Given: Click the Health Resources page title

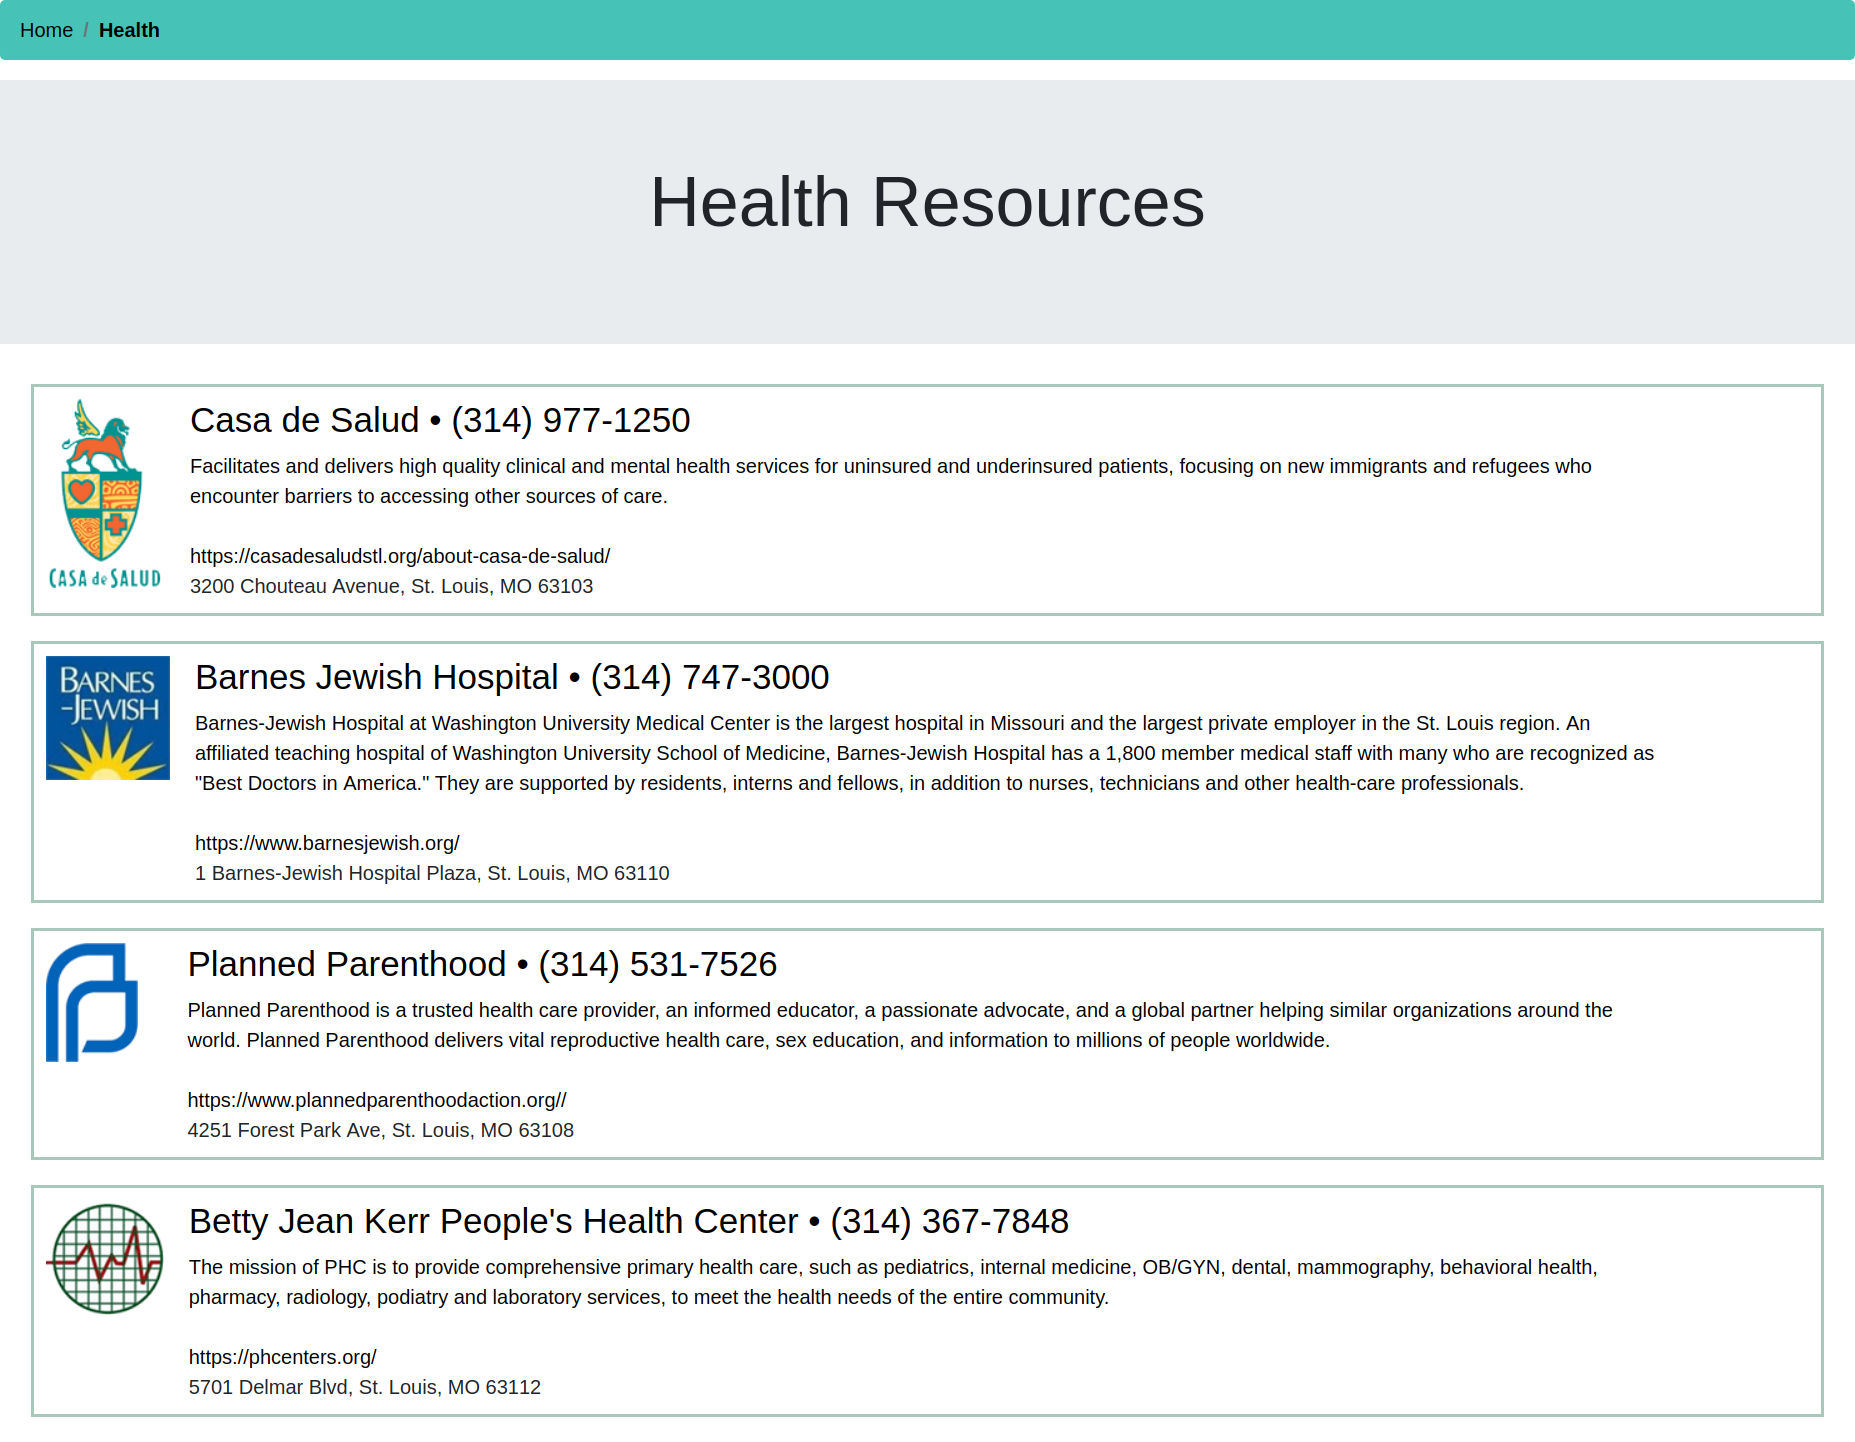Looking at the screenshot, I should 928,202.
